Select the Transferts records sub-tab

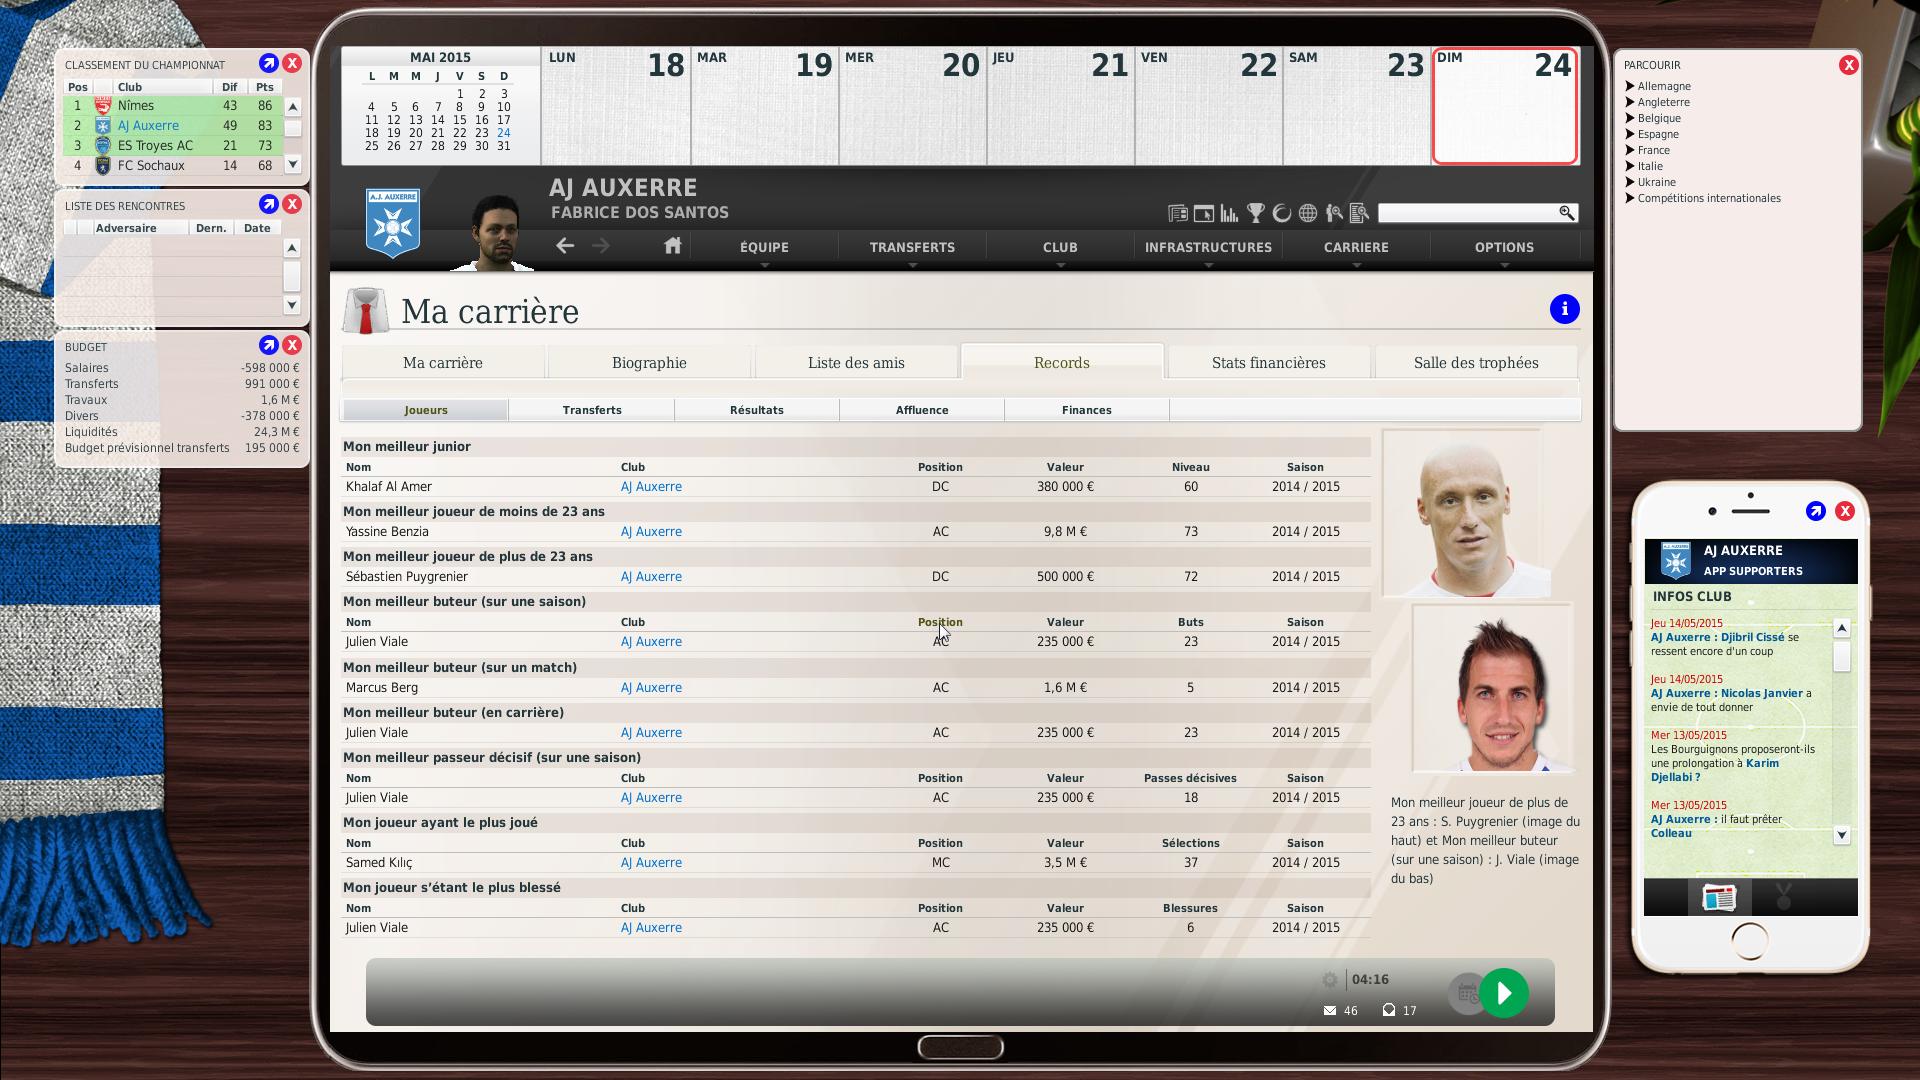click(x=592, y=410)
